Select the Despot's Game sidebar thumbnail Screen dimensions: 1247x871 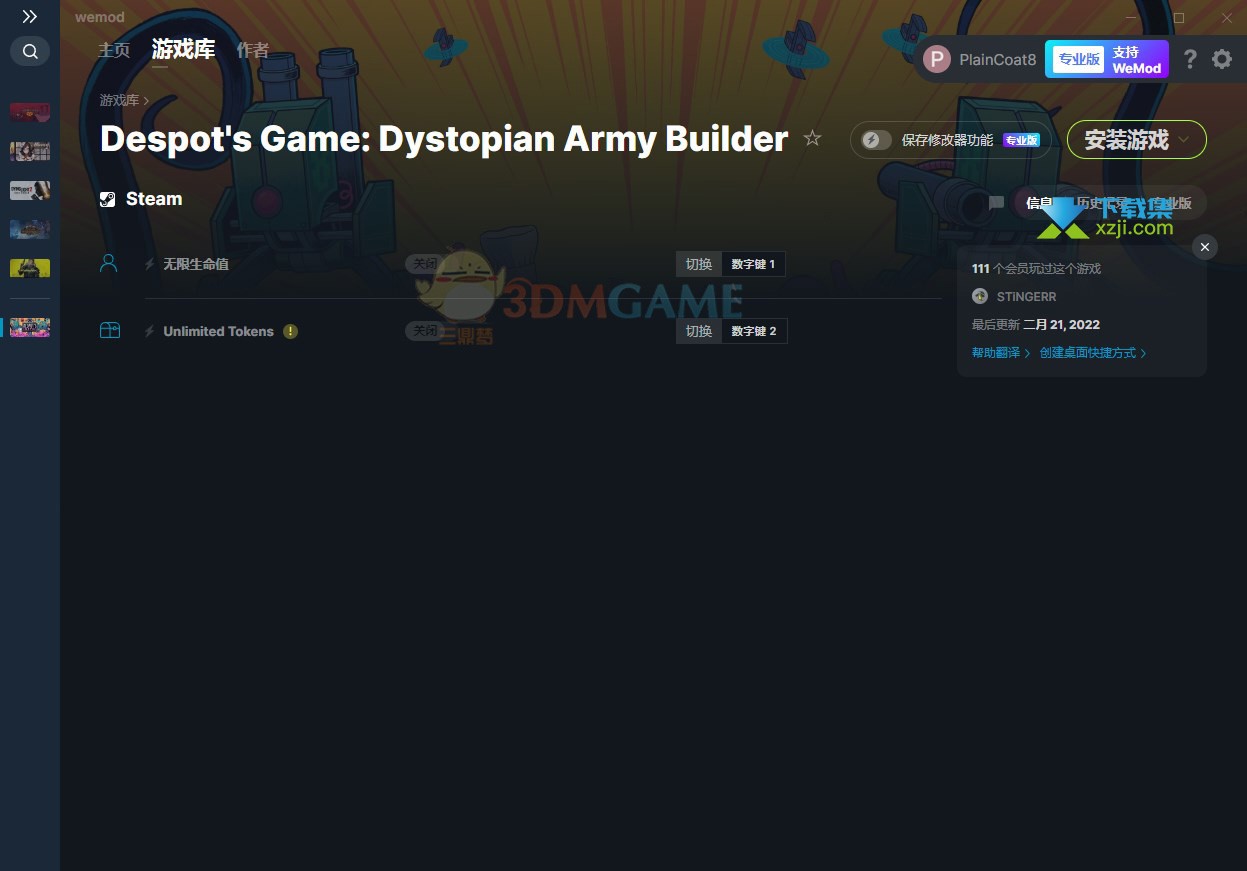point(30,327)
